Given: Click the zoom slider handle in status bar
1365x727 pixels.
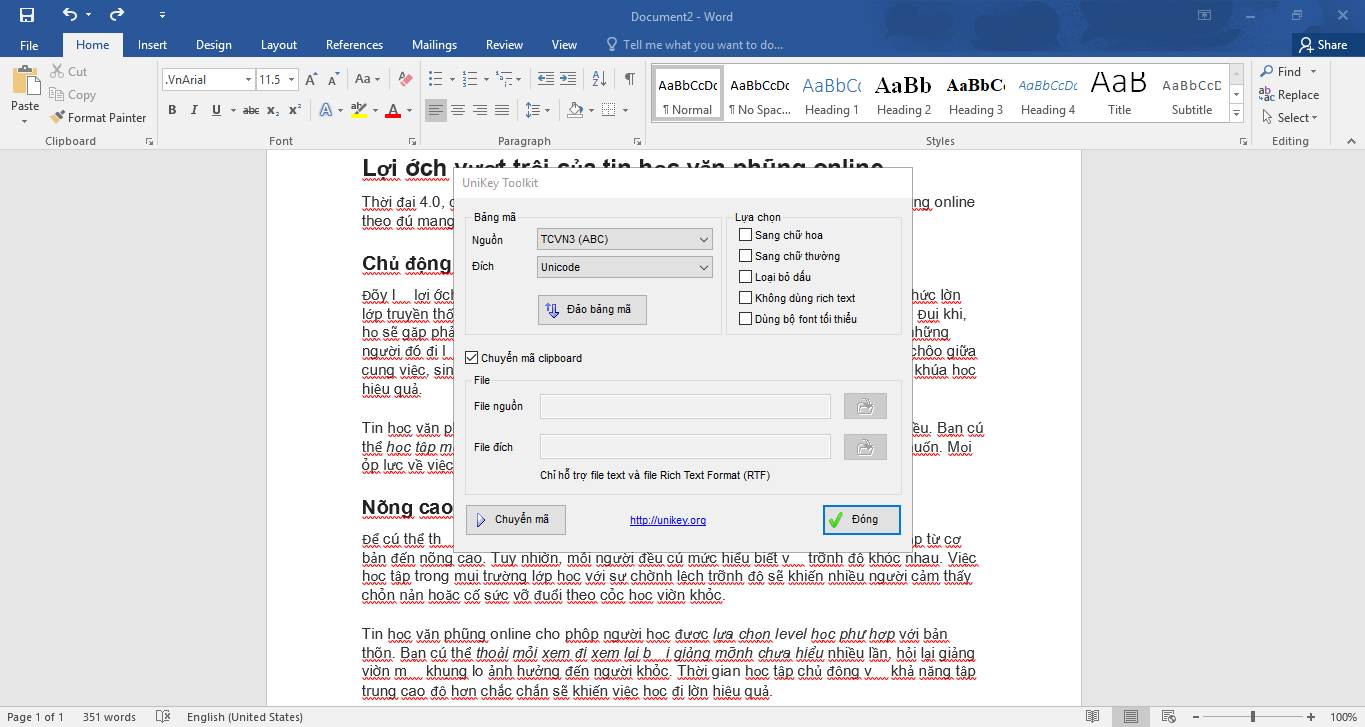Looking at the screenshot, I should 1253,717.
